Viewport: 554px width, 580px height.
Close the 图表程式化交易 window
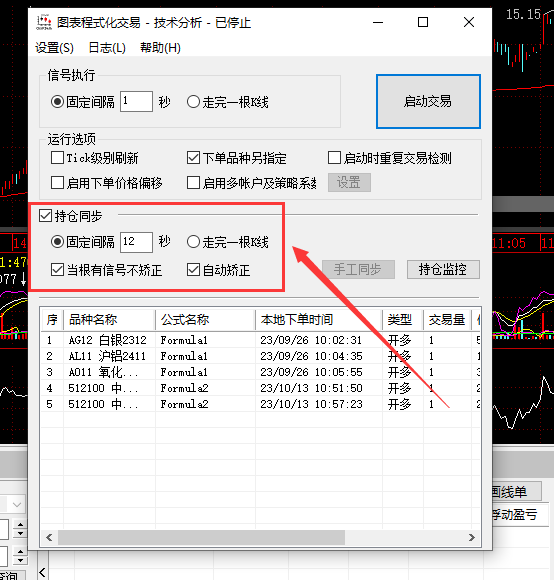pos(469,22)
